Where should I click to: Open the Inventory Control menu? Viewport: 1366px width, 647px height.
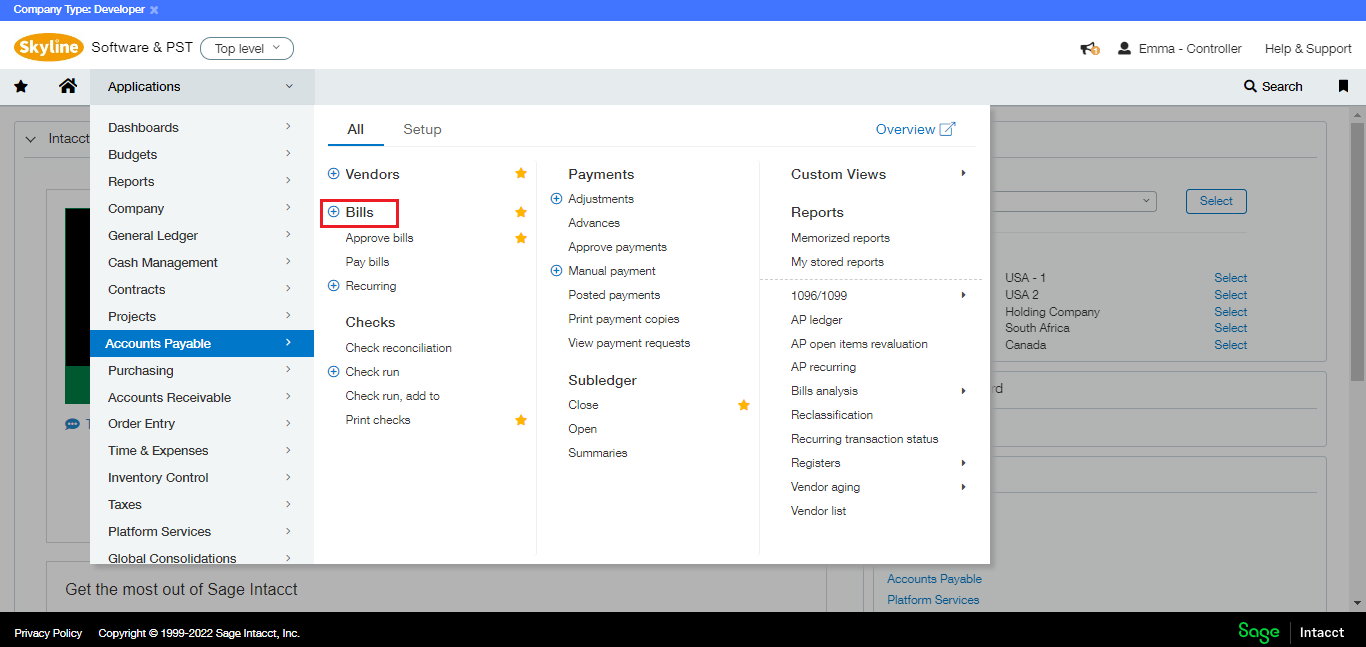pyautogui.click(x=202, y=477)
